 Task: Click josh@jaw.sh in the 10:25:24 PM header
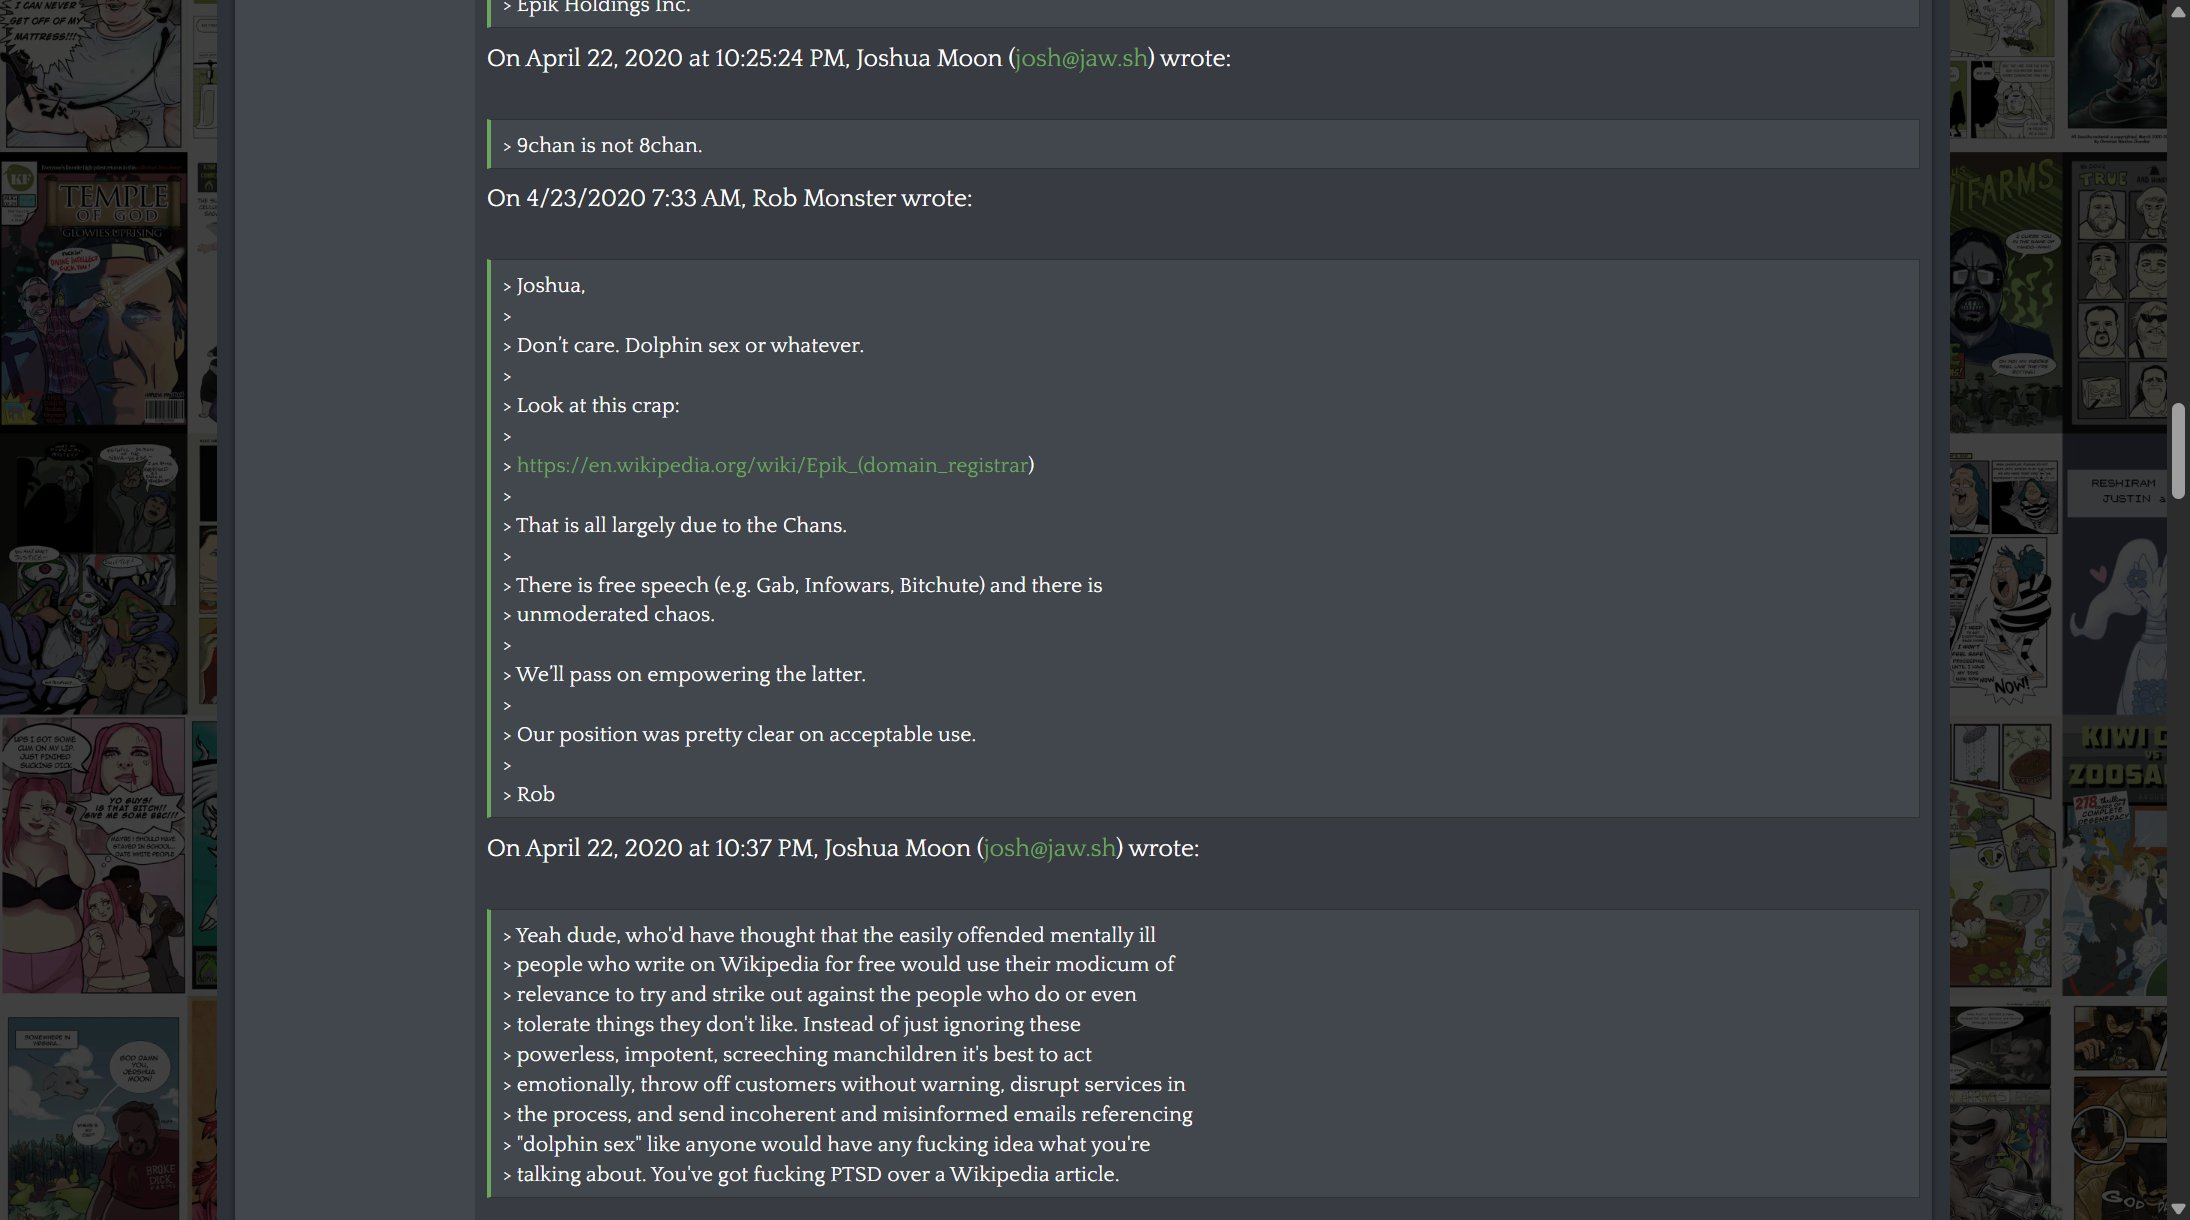coord(1081,58)
